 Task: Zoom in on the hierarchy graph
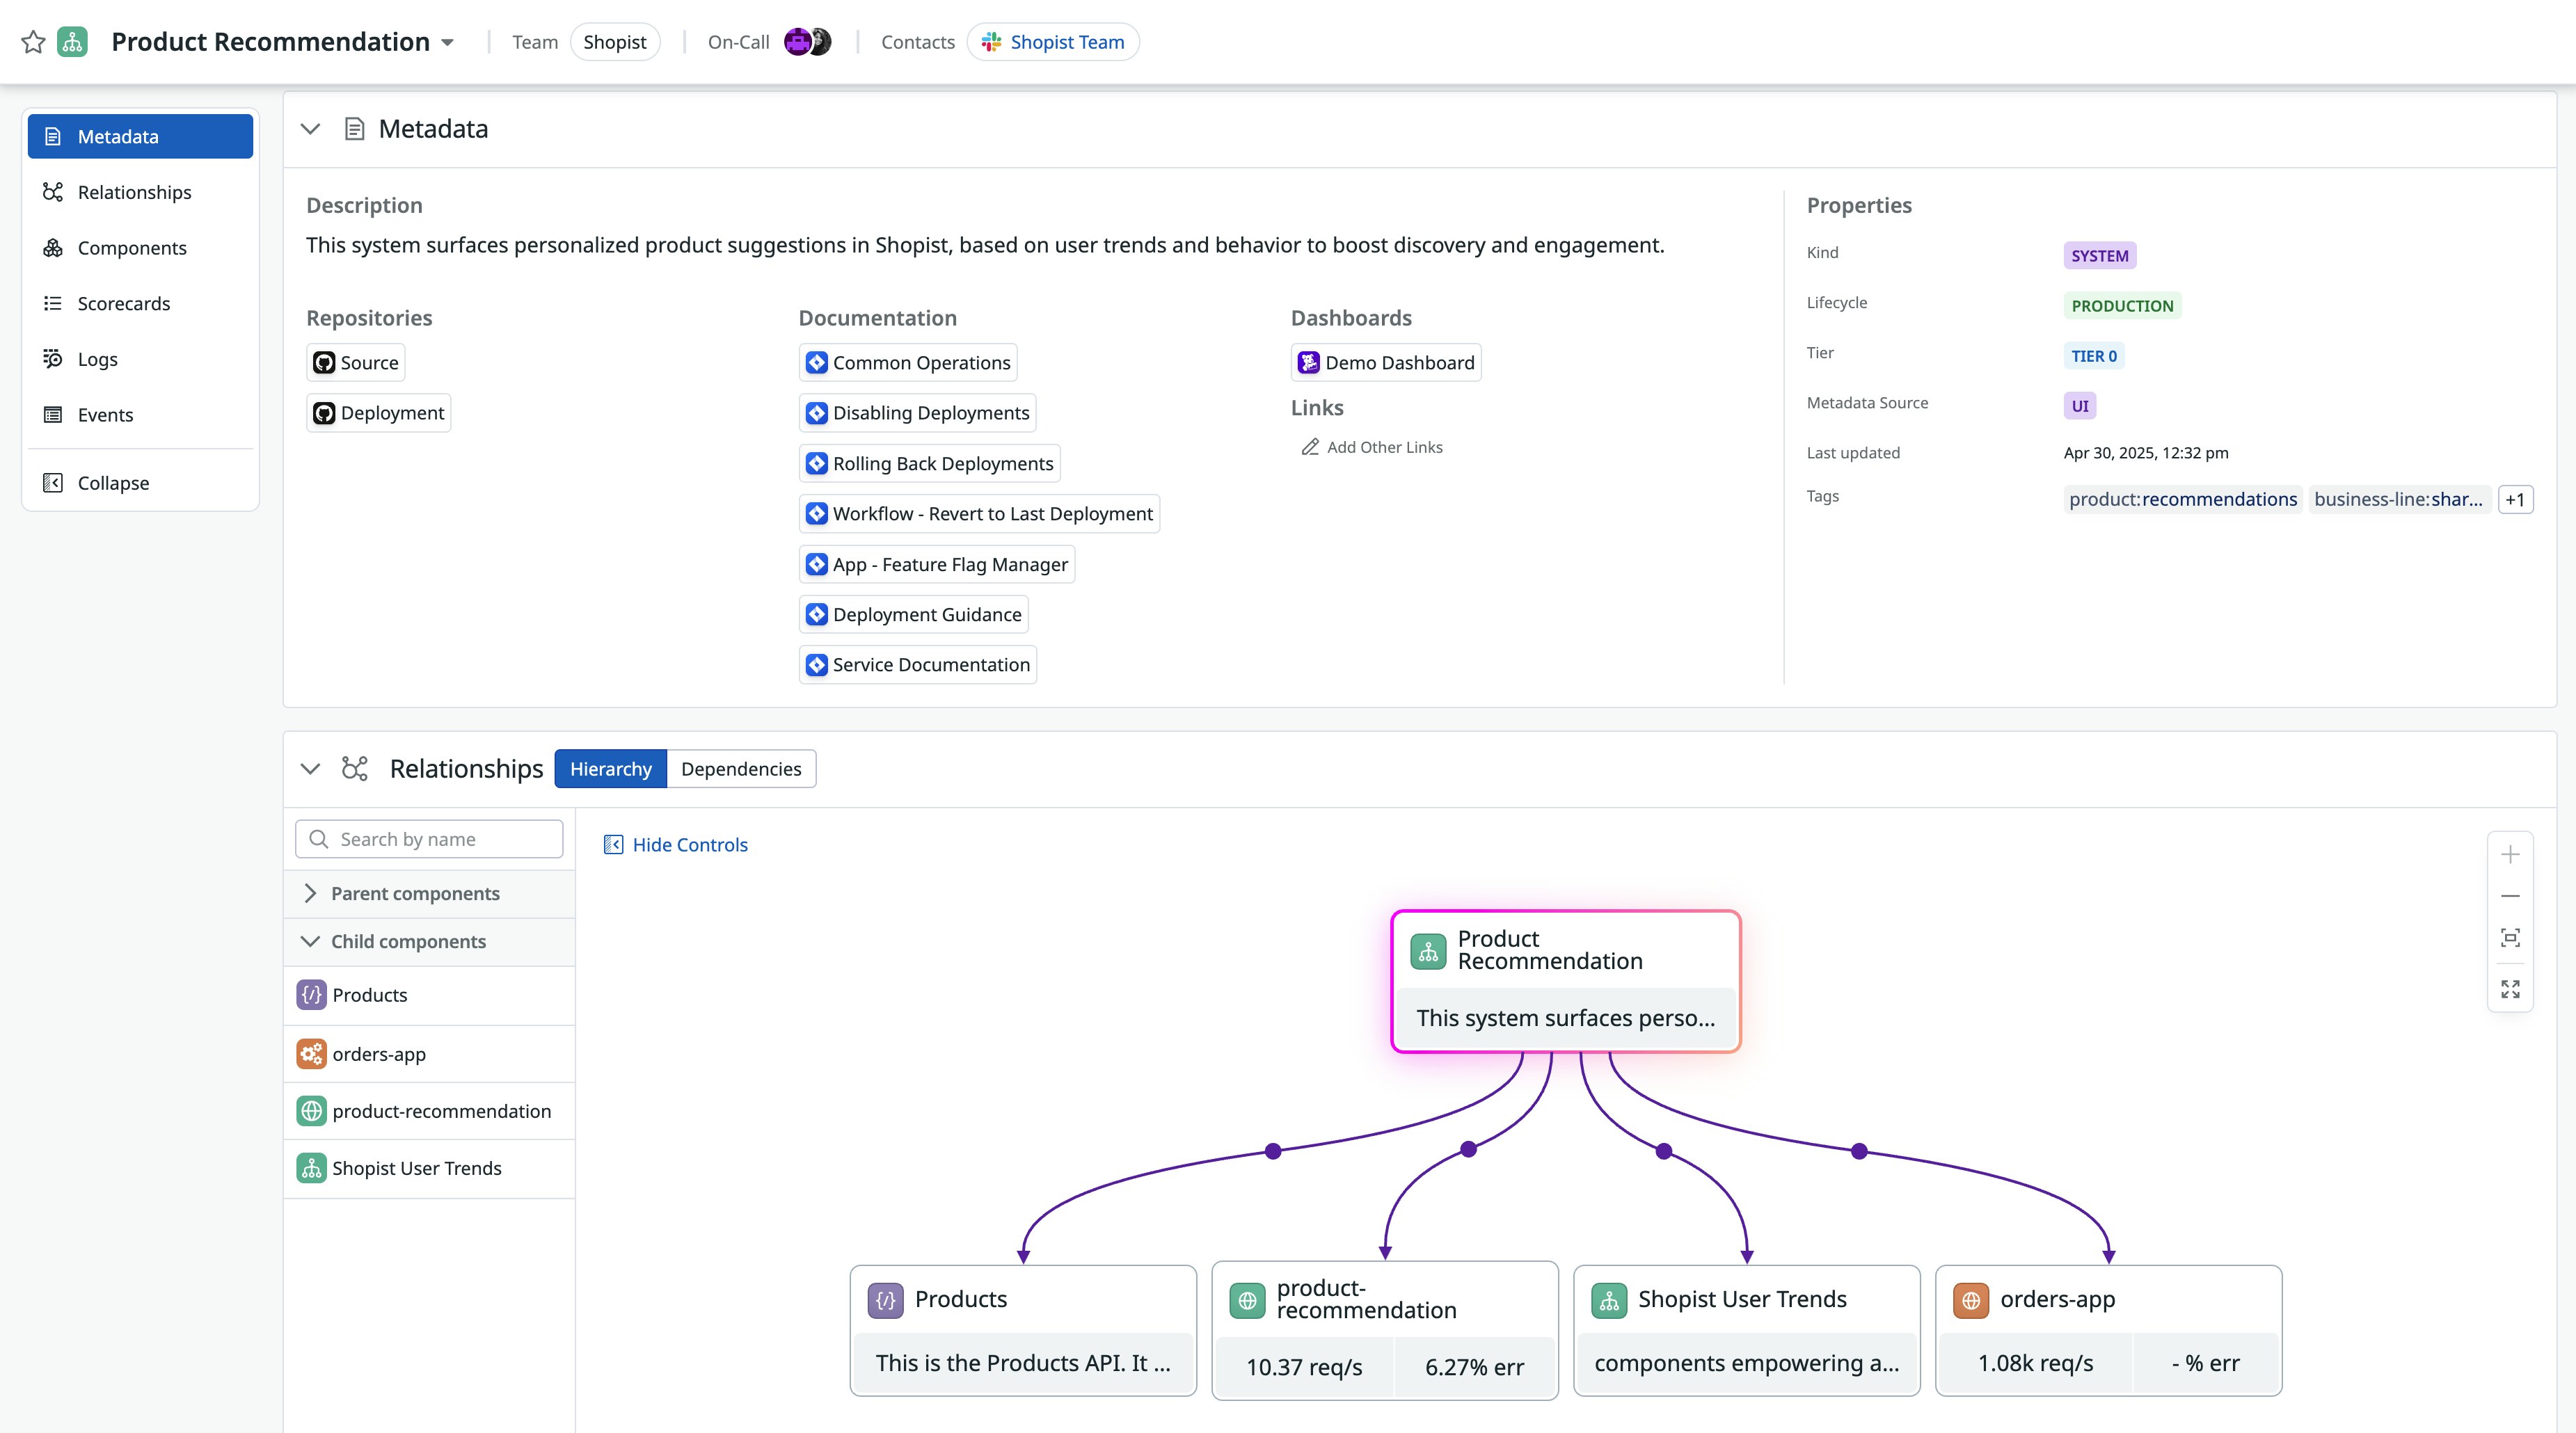pyautogui.click(x=2510, y=854)
